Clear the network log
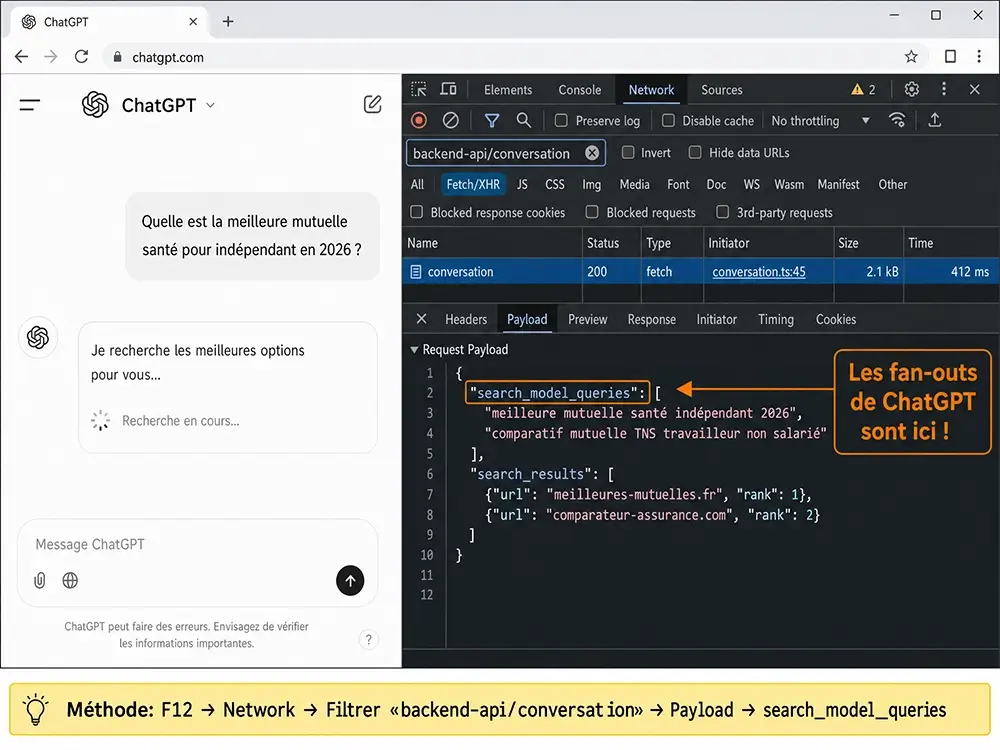1000x750 pixels. coord(450,120)
